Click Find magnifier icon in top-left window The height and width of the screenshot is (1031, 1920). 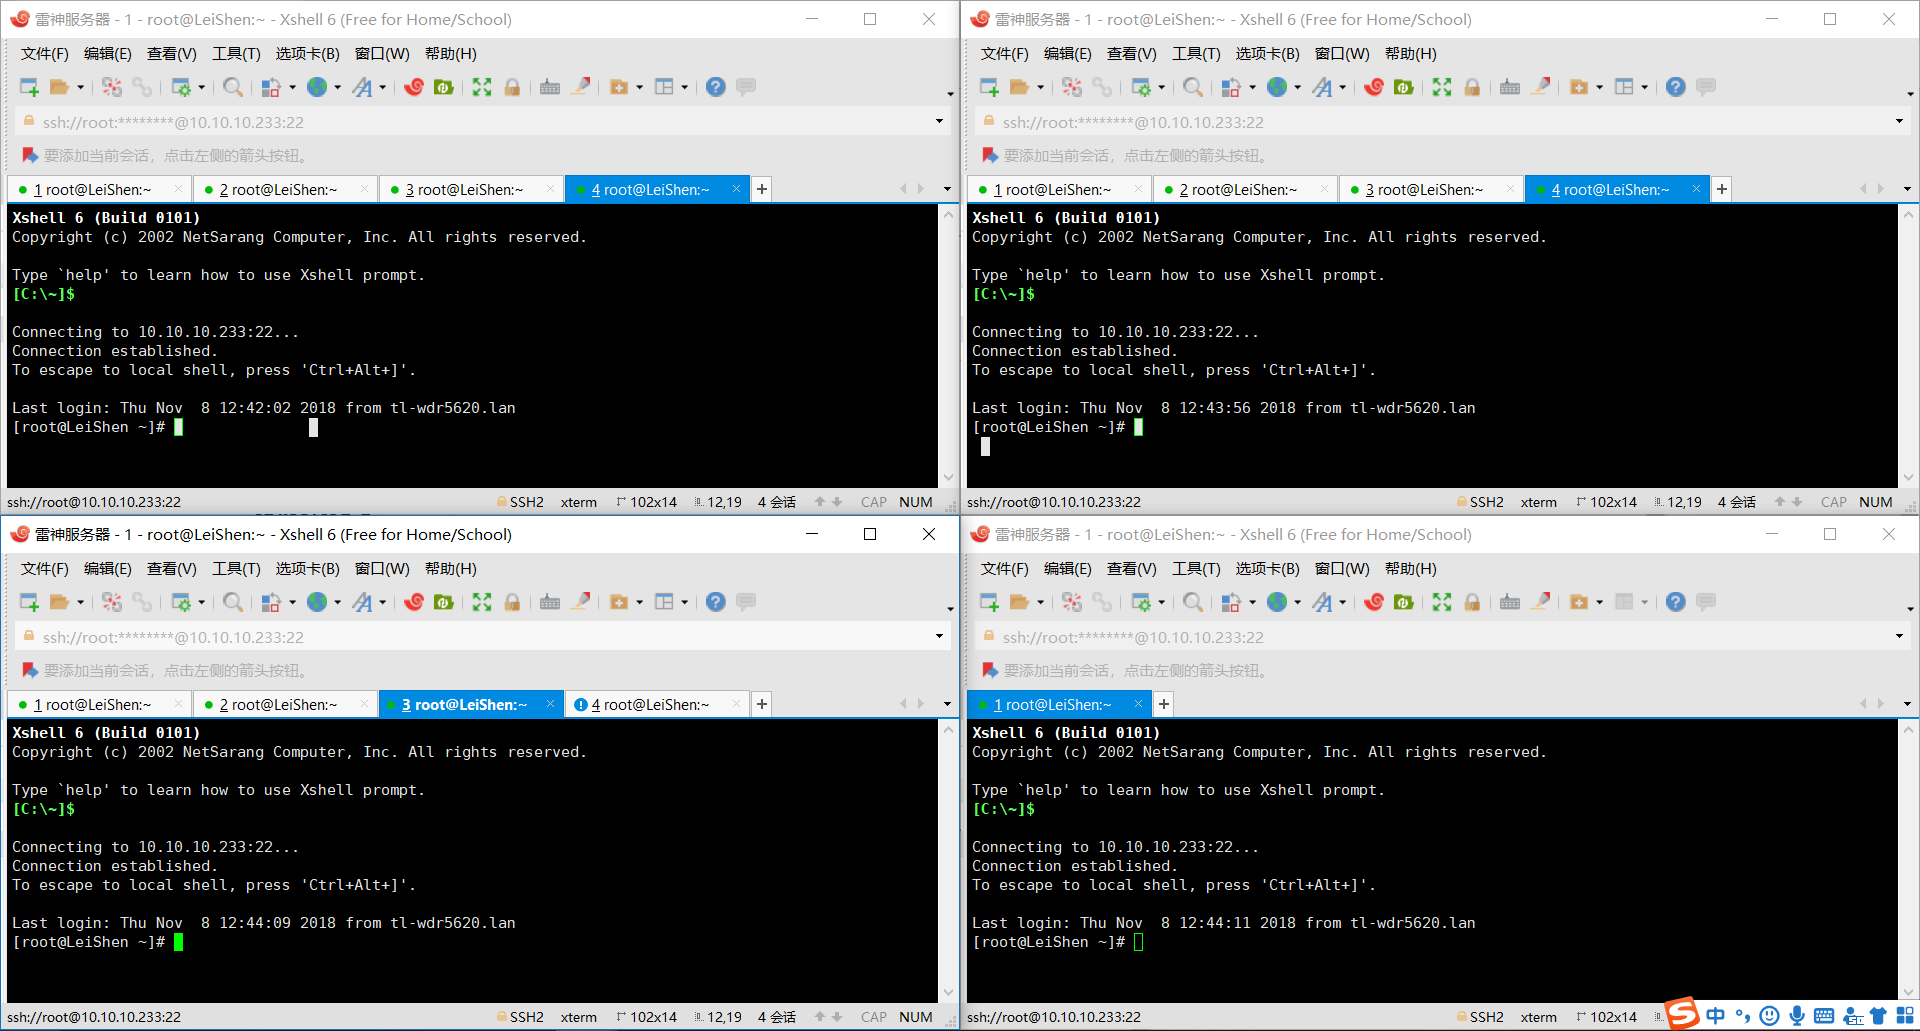(233, 87)
